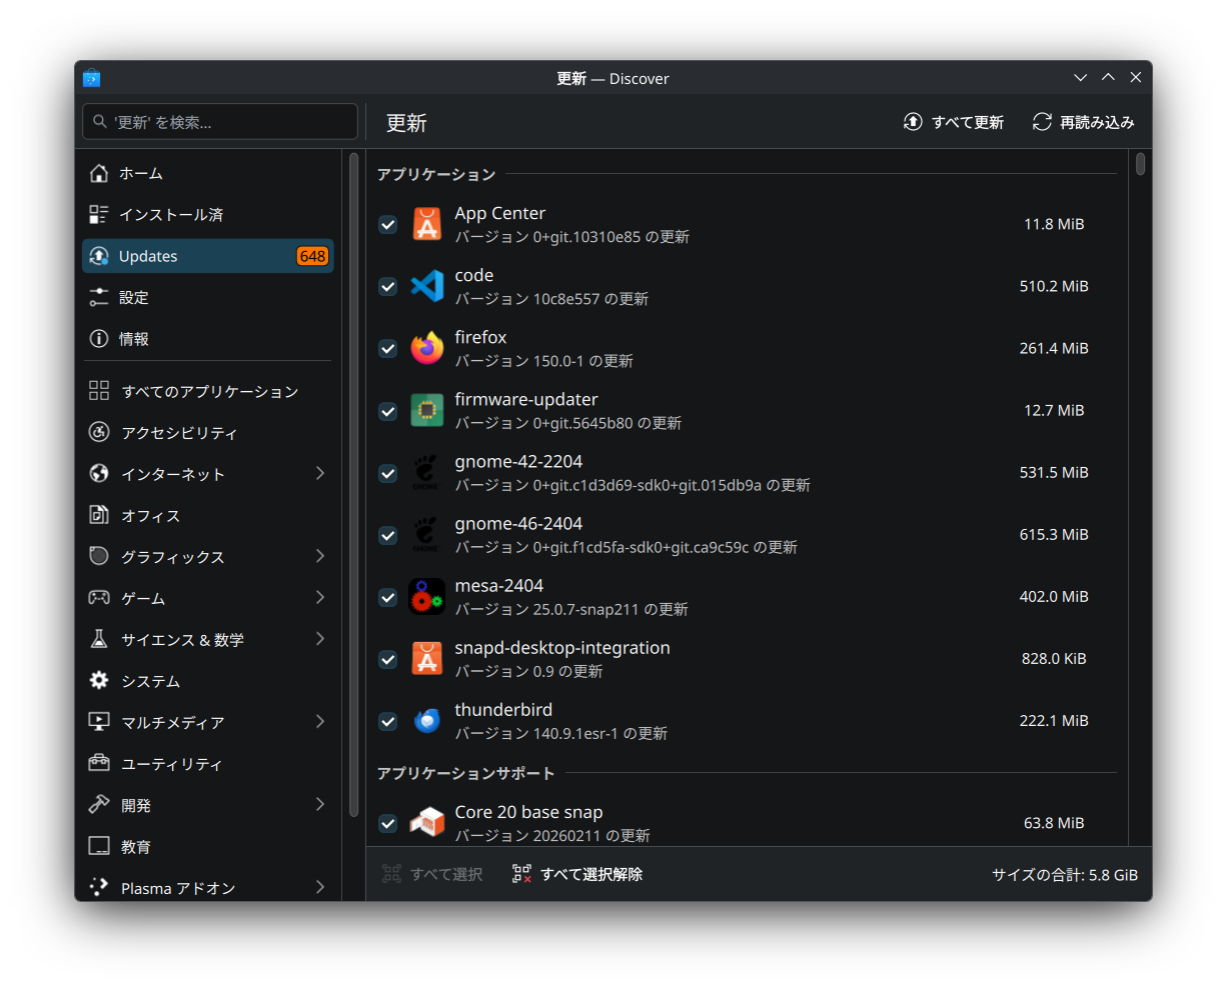
Task: Click the 再読み込み refresh button
Action: coord(1084,122)
